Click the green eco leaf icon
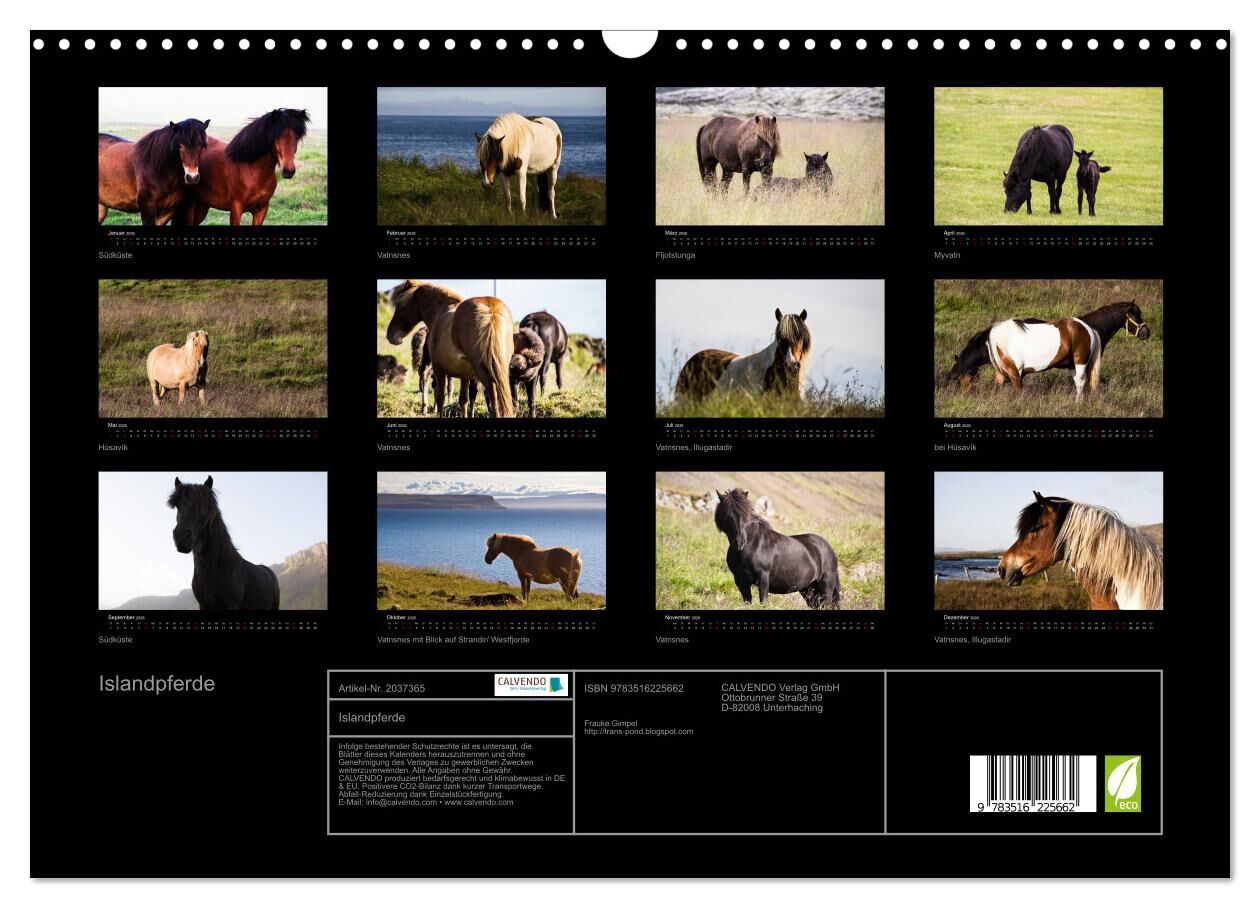This screenshot has width=1260, height=908. point(1122,783)
